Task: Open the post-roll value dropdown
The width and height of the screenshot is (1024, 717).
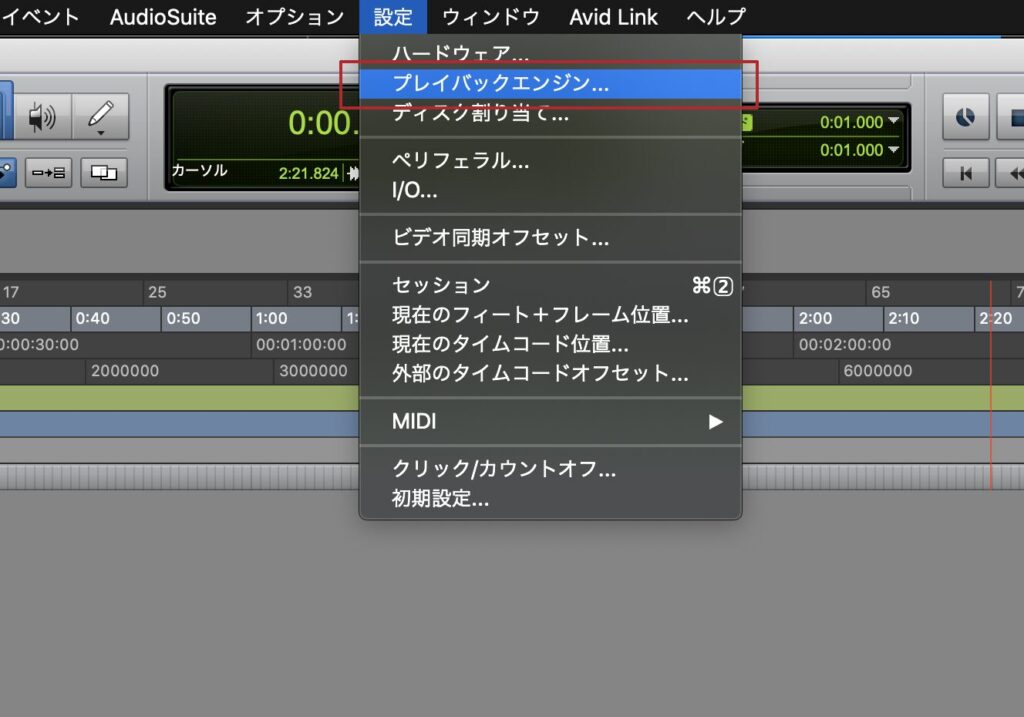Action: 895,150
